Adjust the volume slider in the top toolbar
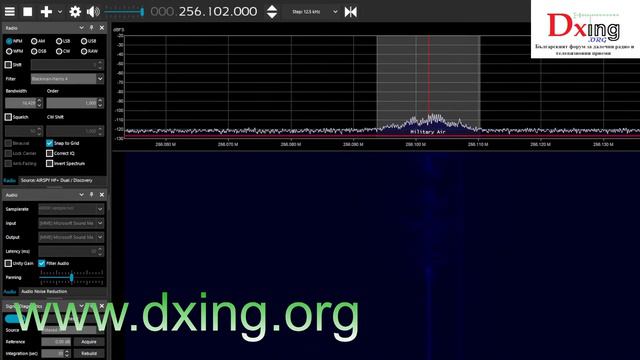This screenshot has width=640, height=360. tap(124, 12)
